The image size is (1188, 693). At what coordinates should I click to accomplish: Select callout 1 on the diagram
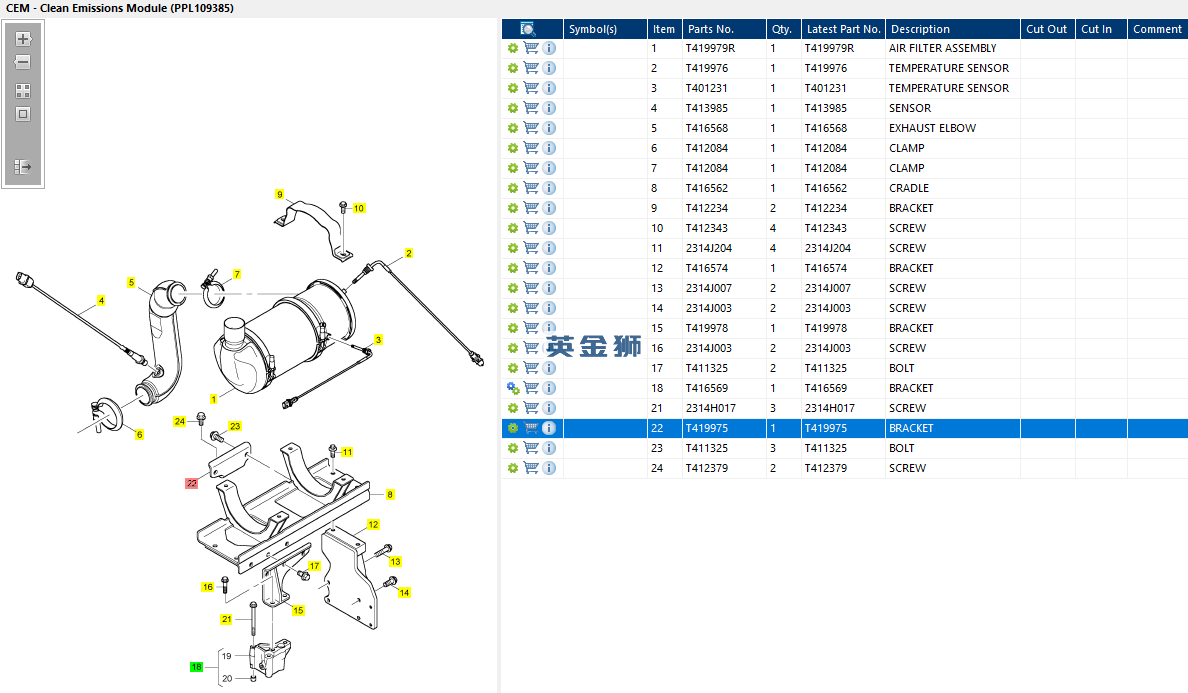[213, 398]
